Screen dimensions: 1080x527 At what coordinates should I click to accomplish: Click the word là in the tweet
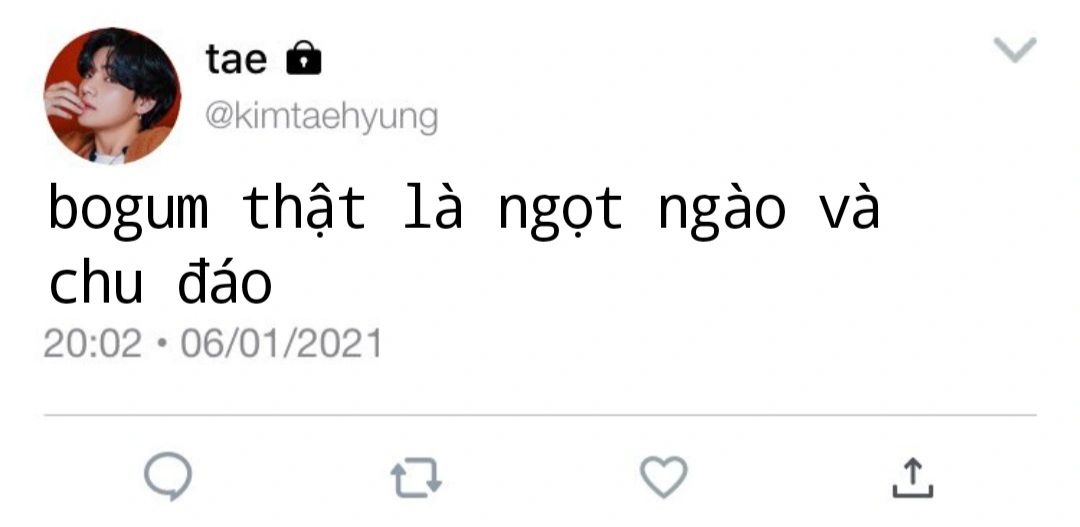click(433, 205)
